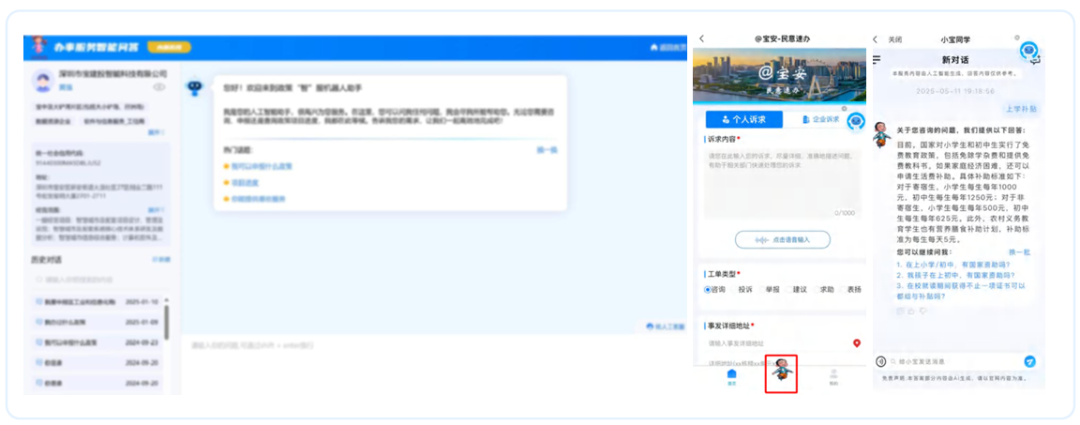1080x425 pixels.
Task: Open the history conversation dated 2025-01-09
Action: (97, 322)
